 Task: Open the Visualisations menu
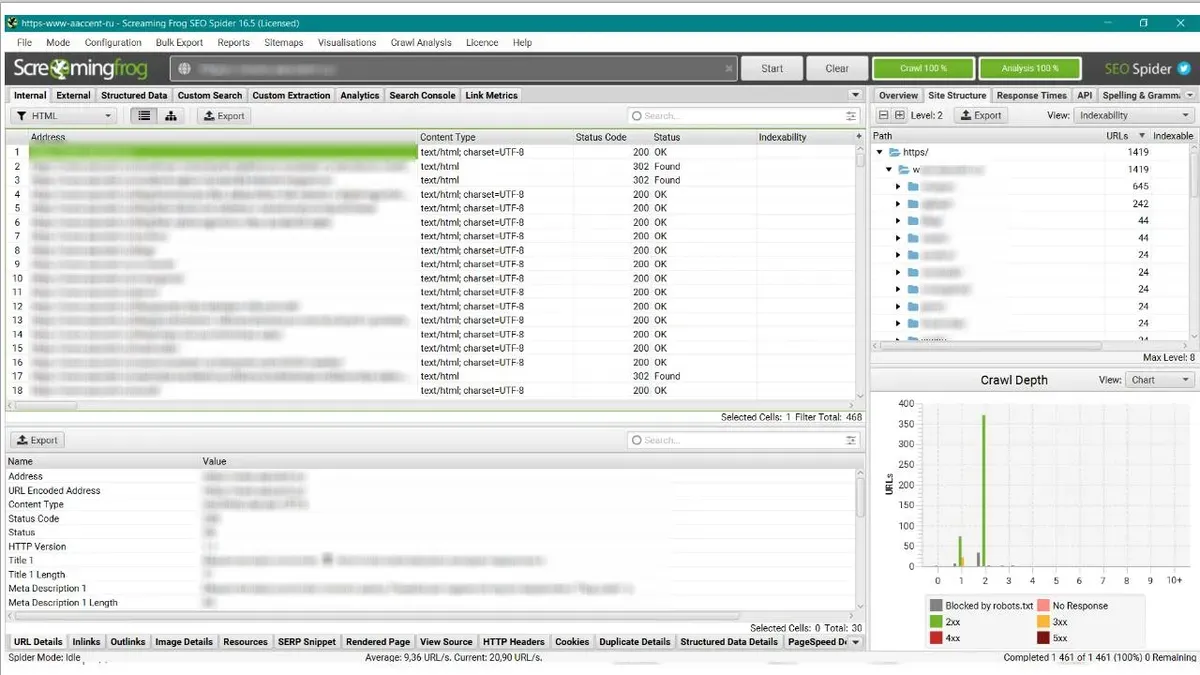tap(347, 43)
